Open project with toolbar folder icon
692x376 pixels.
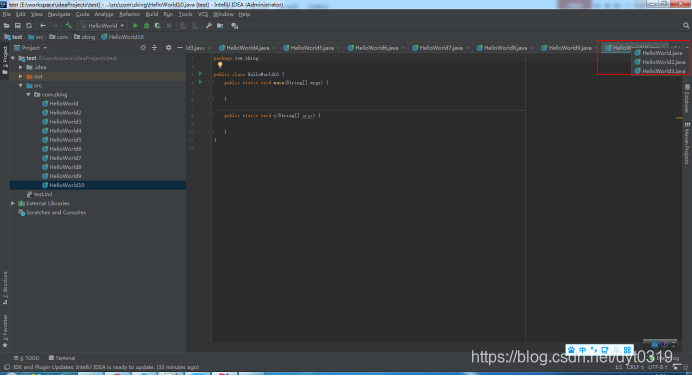pyautogui.click(x=6, y=26)
